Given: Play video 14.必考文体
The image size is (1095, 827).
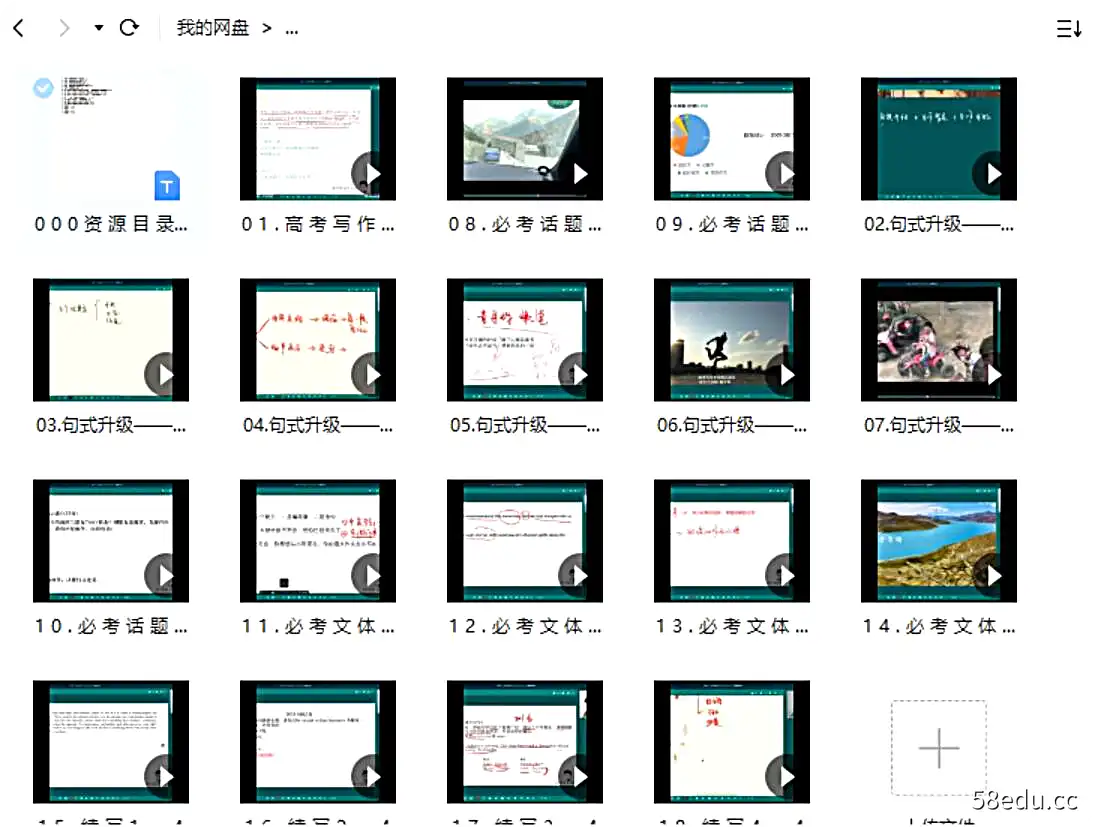Looking at the screenshot, I should [x=939, y=541].
